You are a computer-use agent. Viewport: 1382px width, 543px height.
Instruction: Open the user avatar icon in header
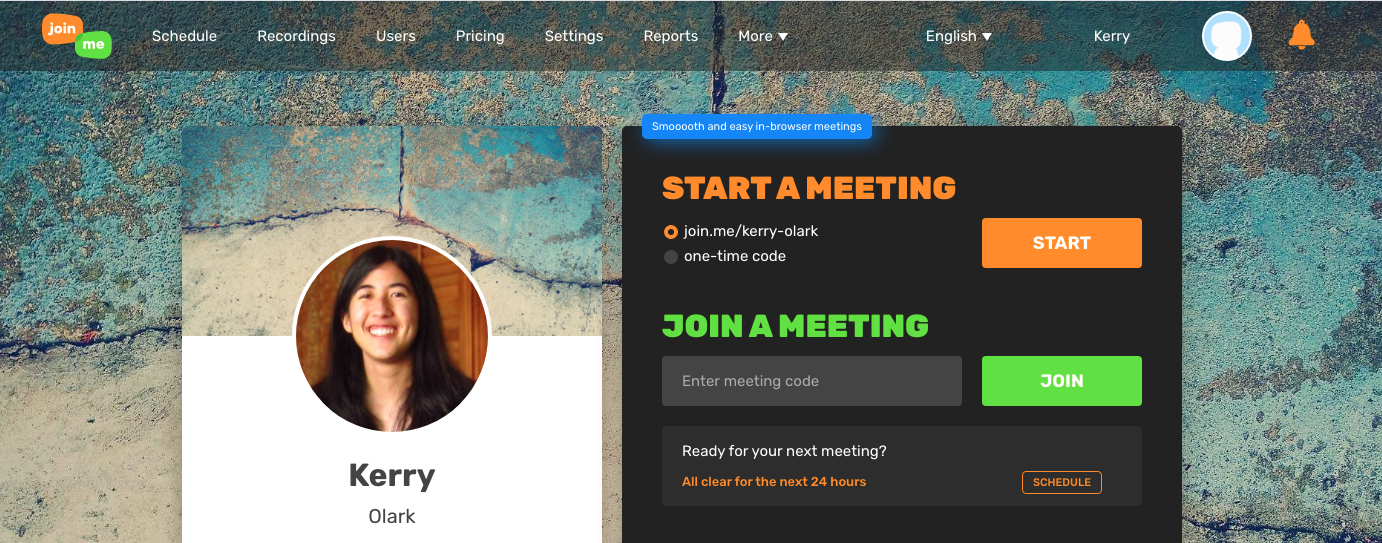point(1227,36)
